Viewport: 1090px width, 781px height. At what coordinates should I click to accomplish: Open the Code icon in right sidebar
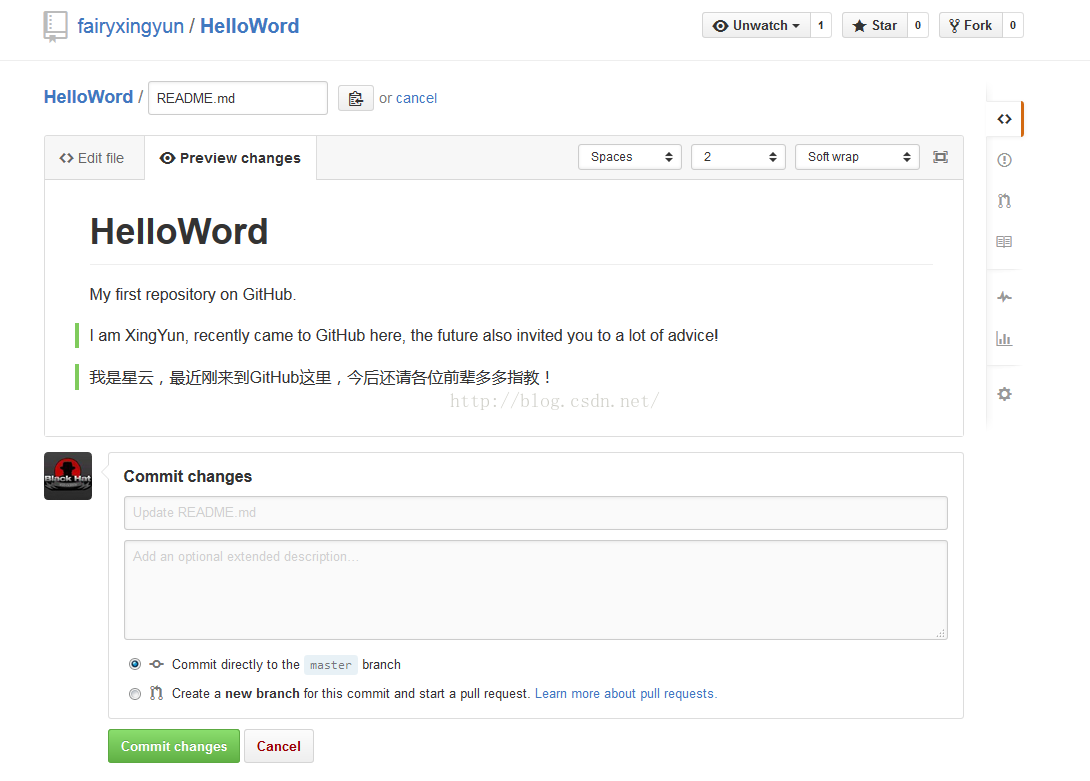[1004, 119]
